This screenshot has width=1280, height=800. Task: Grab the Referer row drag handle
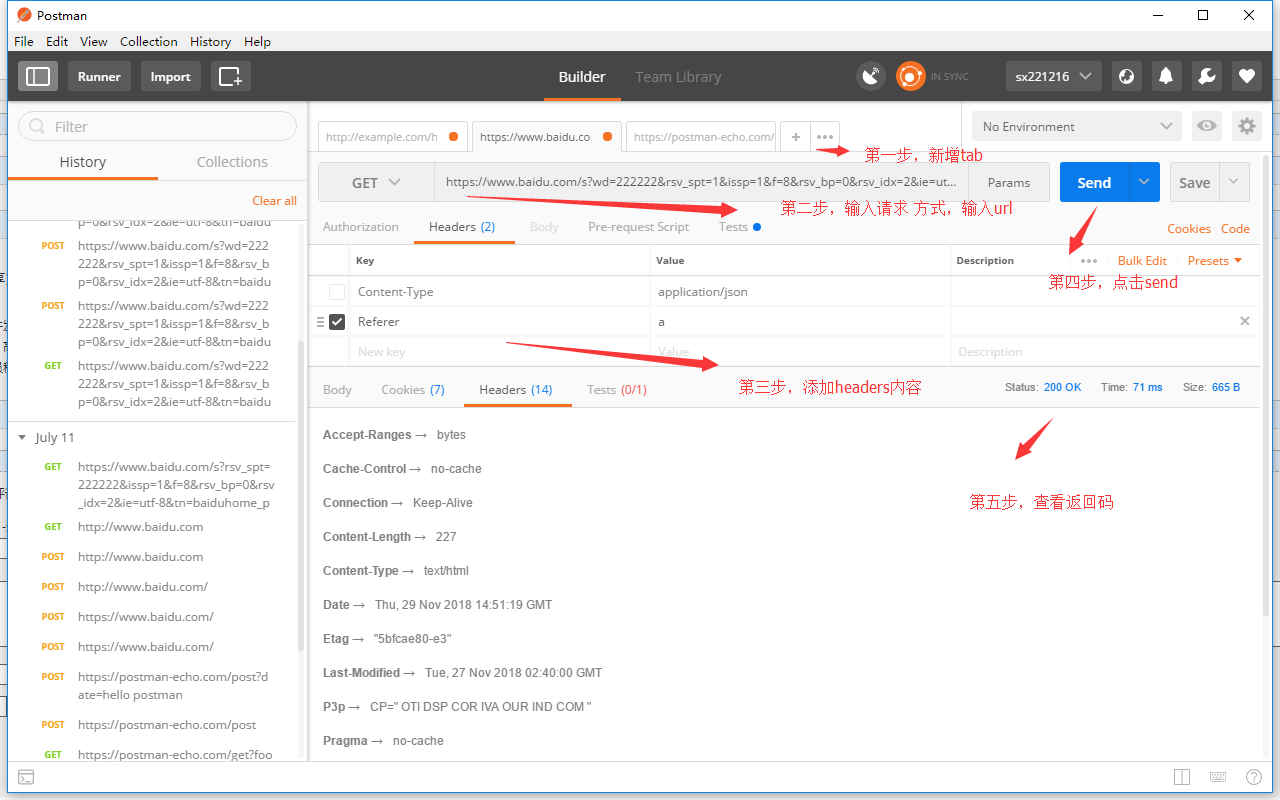coord(320,322)
